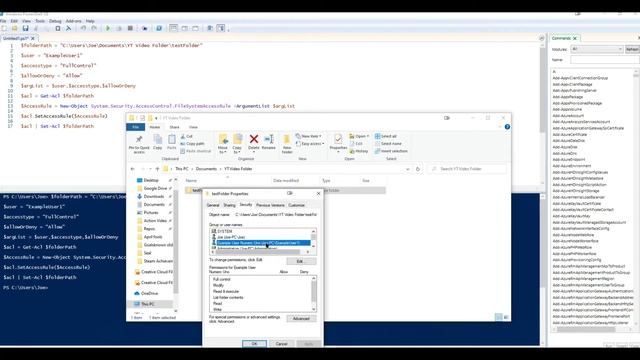This screenshot has width=640, height=360.
Task: Click the Back arrow in Explorer navigation
Action: [x=133, y=169]
